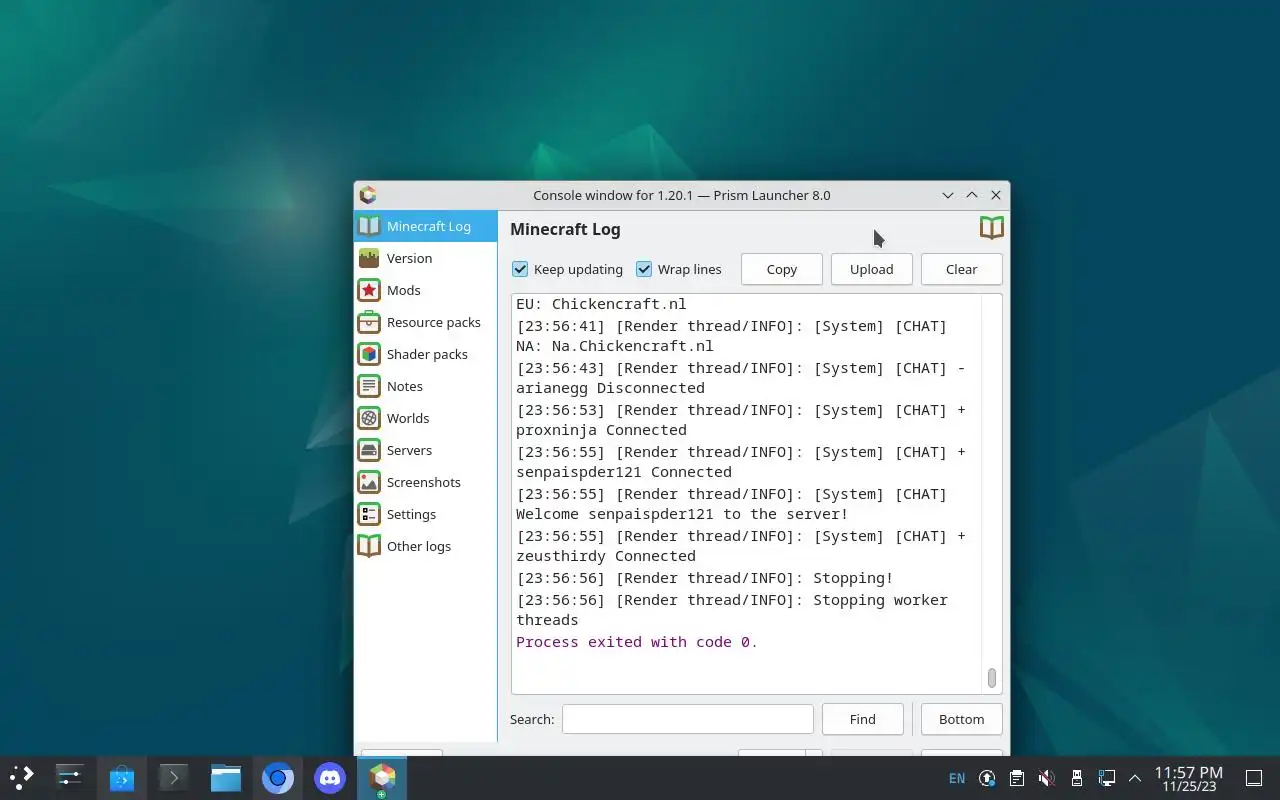The height and width of the screenshot is (800, 1280).
Task: Click the Prism Launcher title bar icon
Action: click(368, 195)
